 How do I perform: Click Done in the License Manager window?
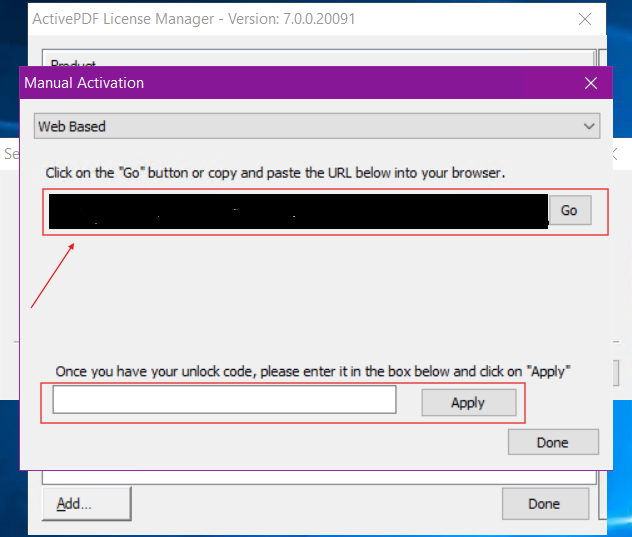(x=545, y=504)
